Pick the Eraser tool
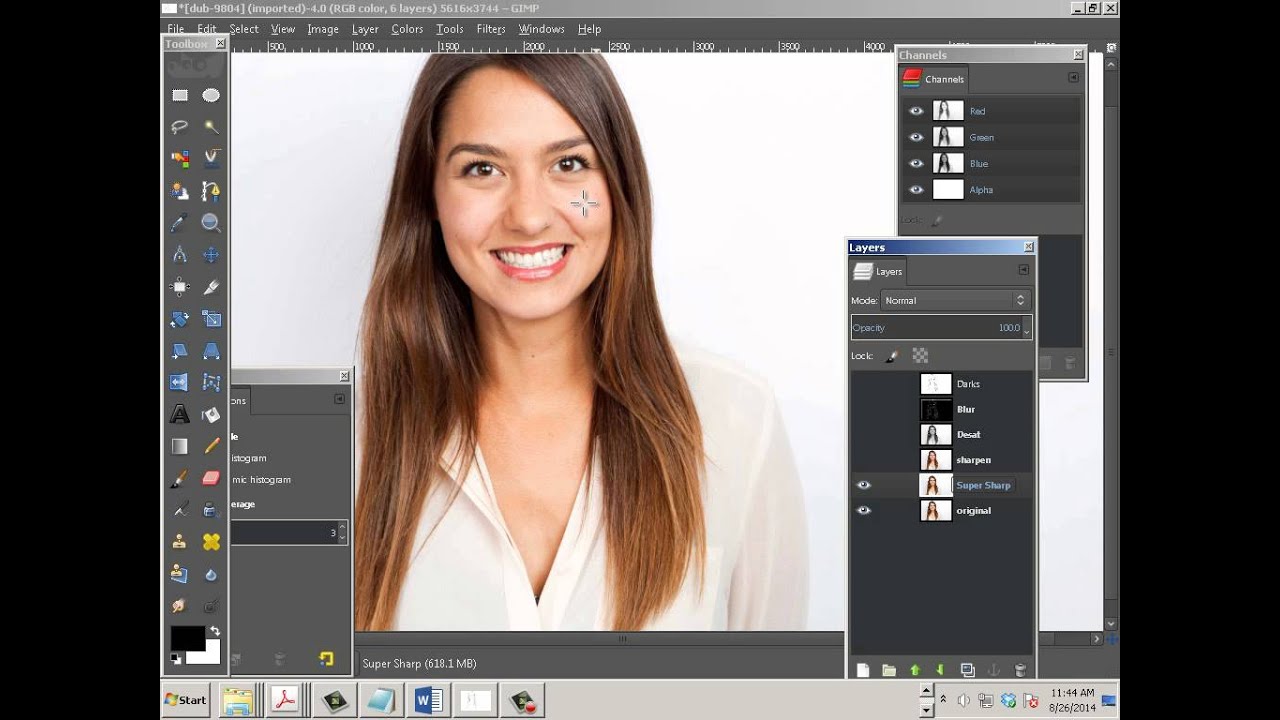 (x=211, y=479)
